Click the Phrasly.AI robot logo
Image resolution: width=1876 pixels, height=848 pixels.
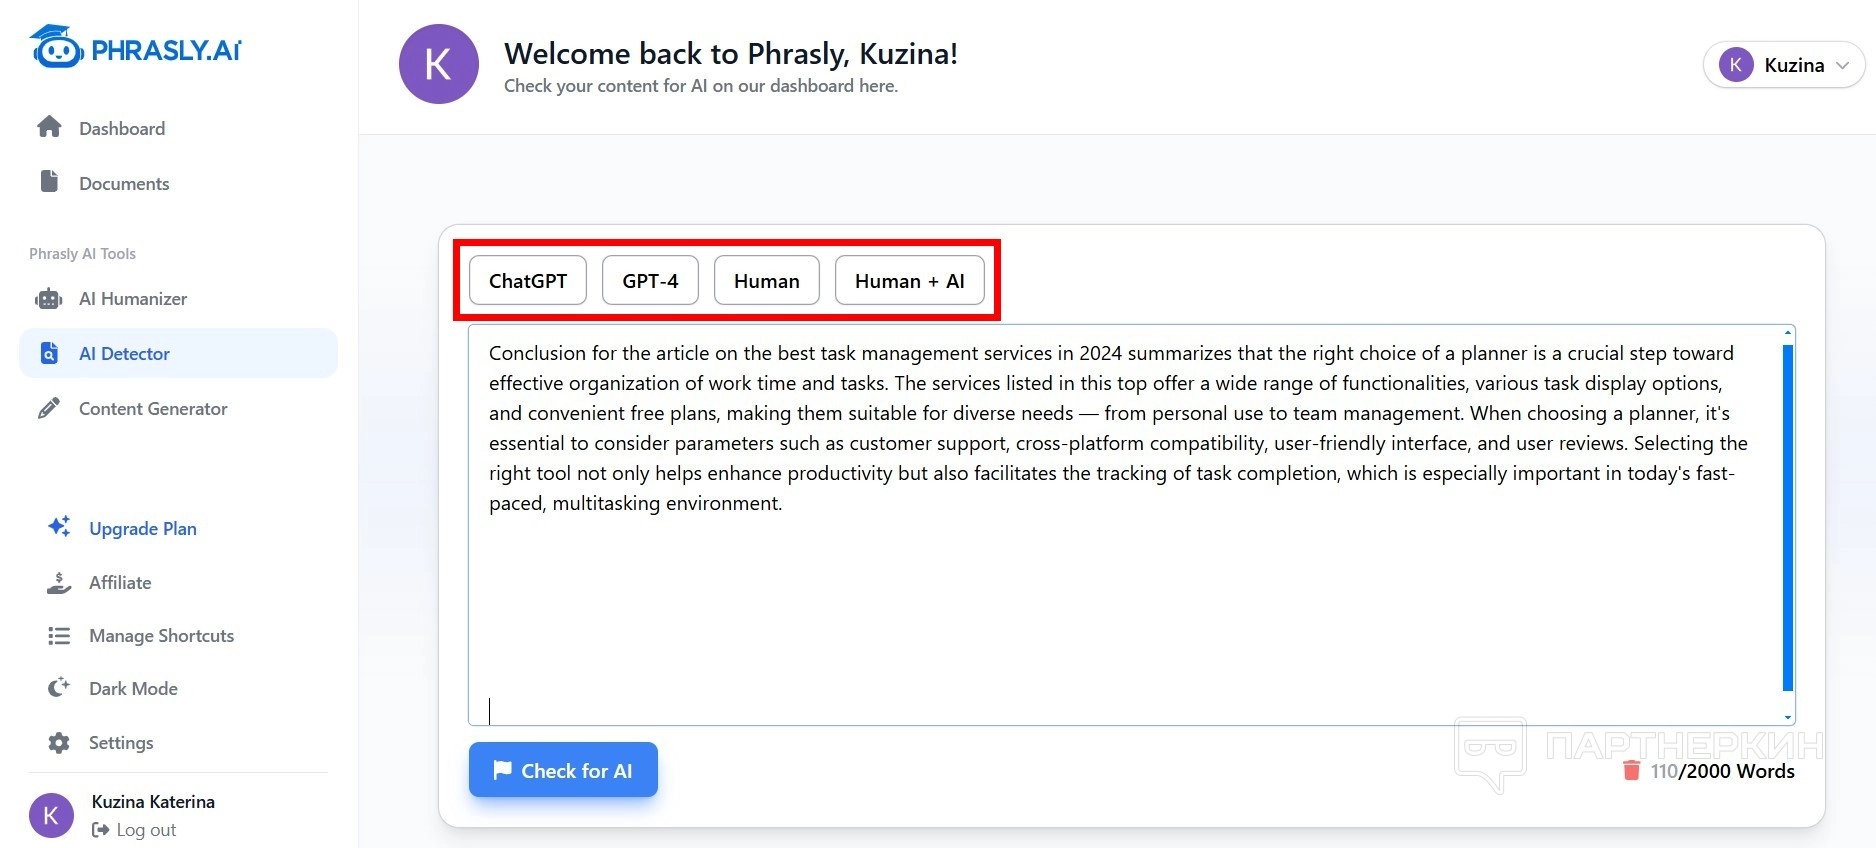[x=57, y=47]
